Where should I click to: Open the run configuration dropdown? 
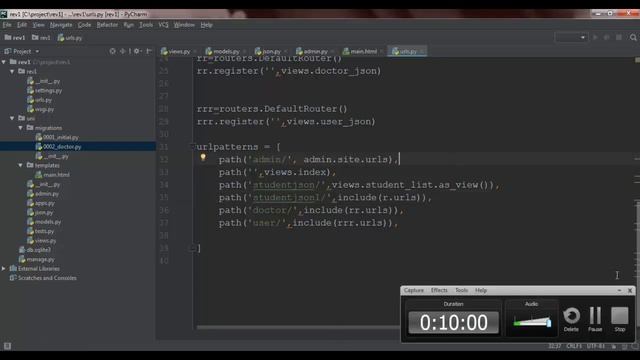pos(571,37)
